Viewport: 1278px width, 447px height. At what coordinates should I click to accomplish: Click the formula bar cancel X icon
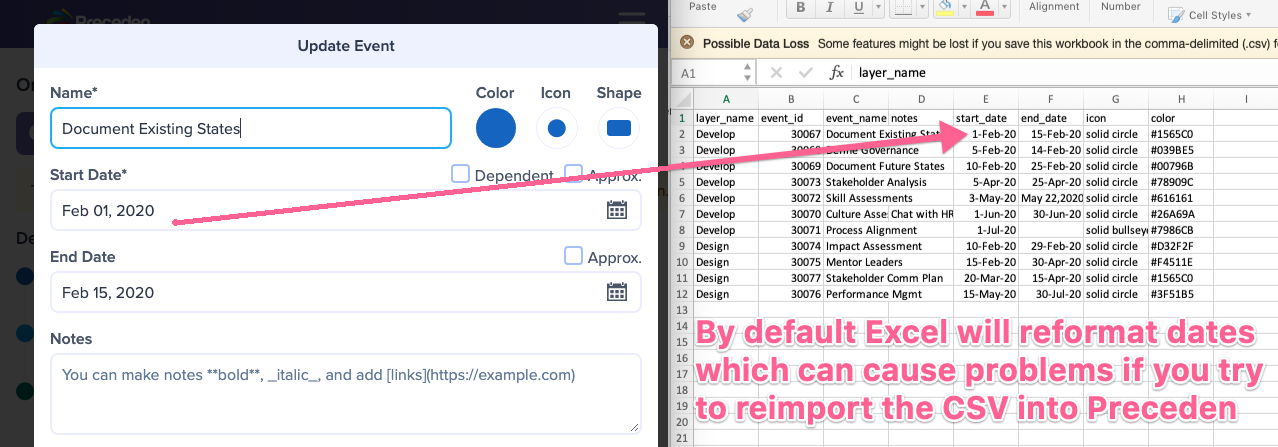pyautogui.click(x=776, y=73)
